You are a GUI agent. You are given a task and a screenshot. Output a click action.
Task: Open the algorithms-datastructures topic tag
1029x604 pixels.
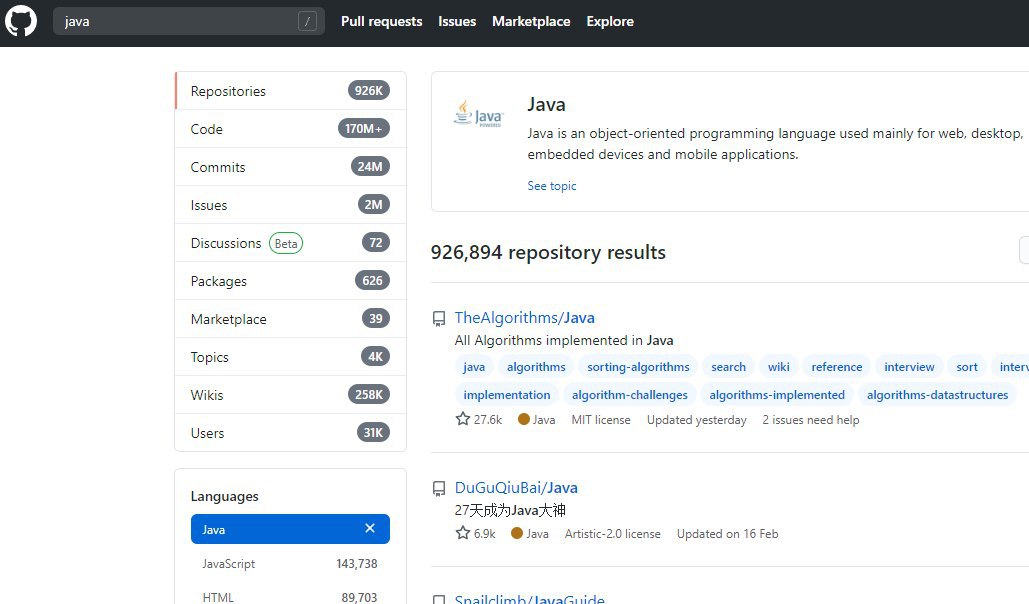point(937,395)
